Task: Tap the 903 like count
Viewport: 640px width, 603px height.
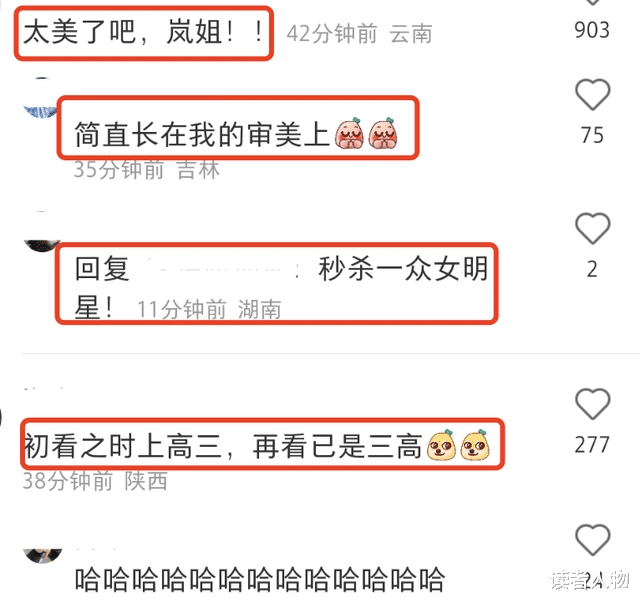Action: [592, 30]
